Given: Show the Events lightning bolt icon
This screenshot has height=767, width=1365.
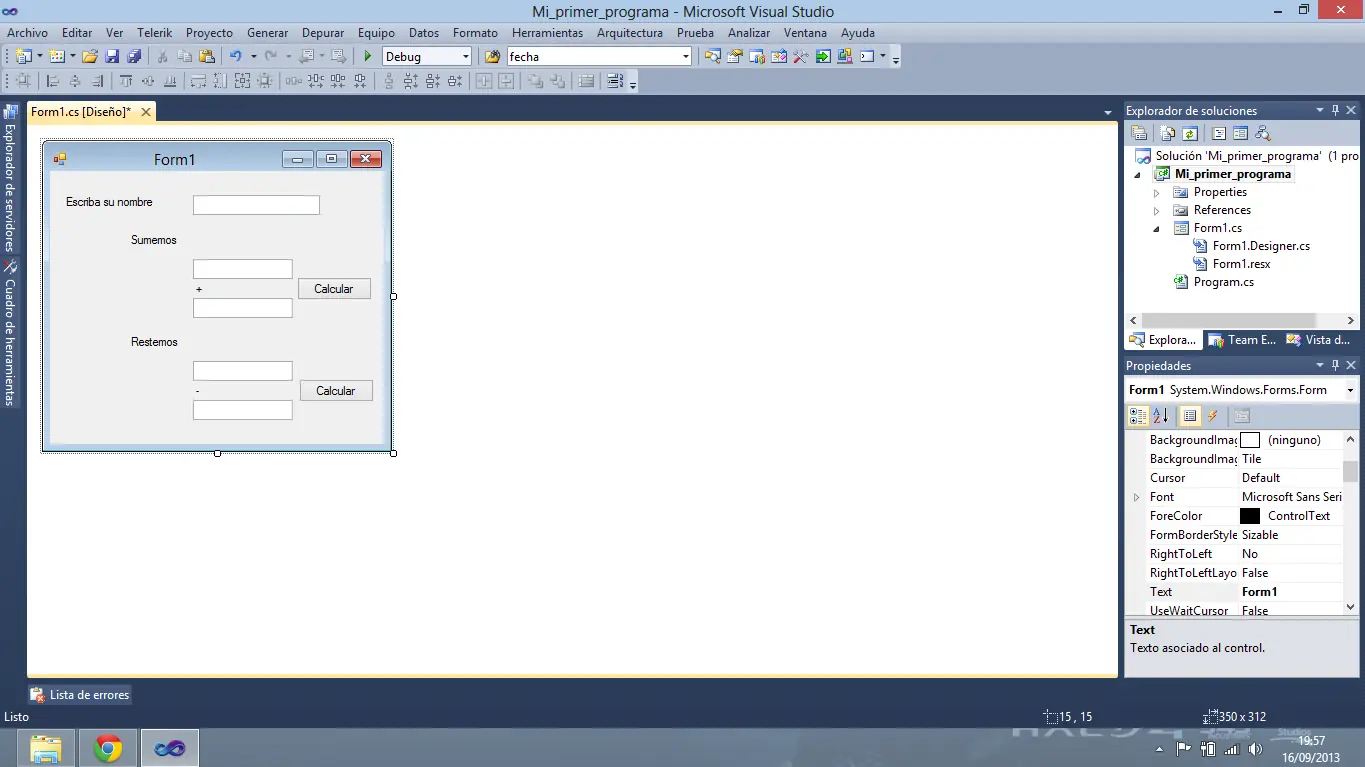Looking at the screenshot, I should (1213, 416).
